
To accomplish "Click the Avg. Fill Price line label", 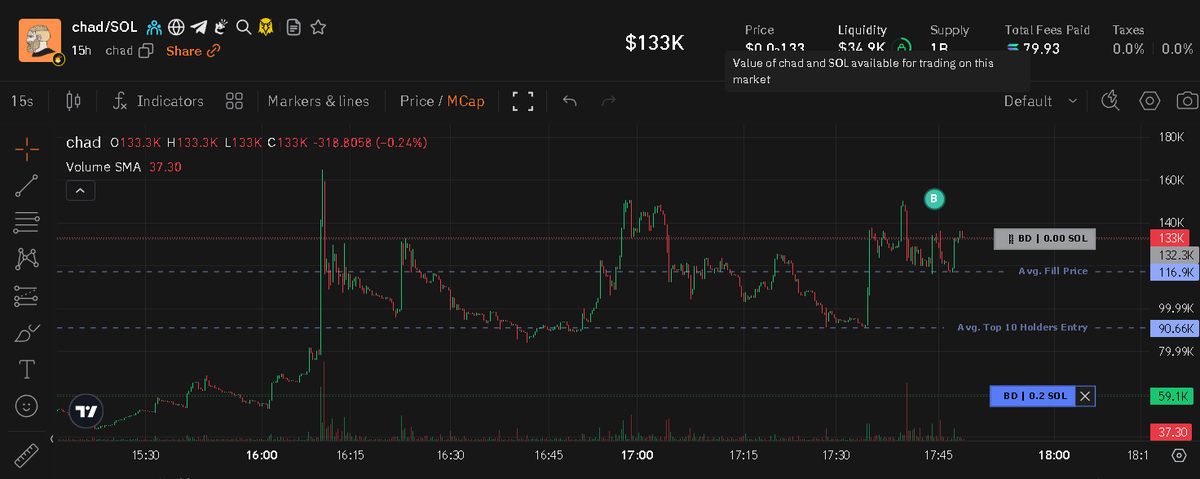I will [x=1052, y=271].
